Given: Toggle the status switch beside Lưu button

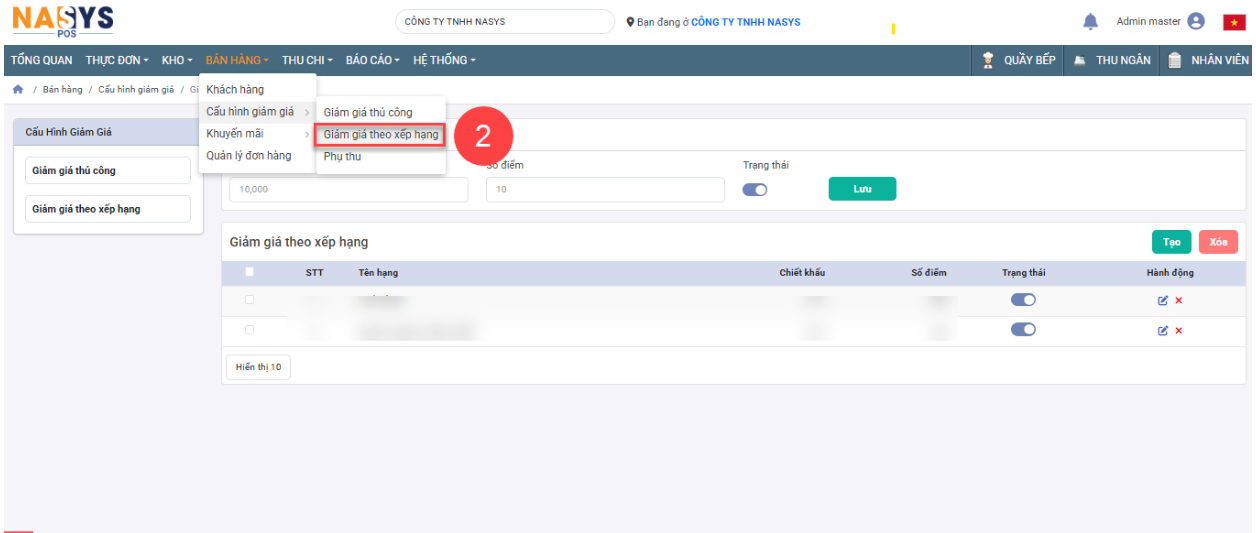Looking at the screenshot, I should 755,190.
